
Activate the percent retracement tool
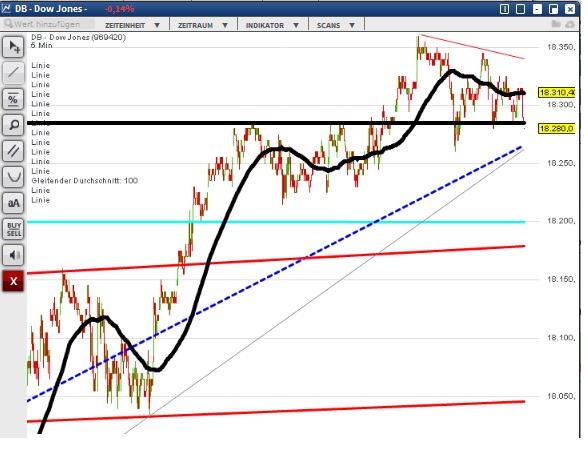(14, 99)
